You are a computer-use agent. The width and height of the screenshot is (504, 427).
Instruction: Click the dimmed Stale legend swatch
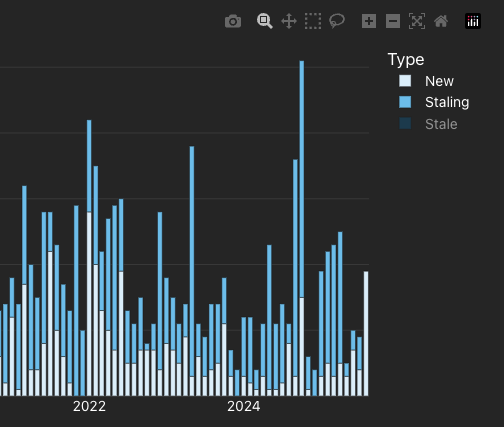[x=405, y=123]
